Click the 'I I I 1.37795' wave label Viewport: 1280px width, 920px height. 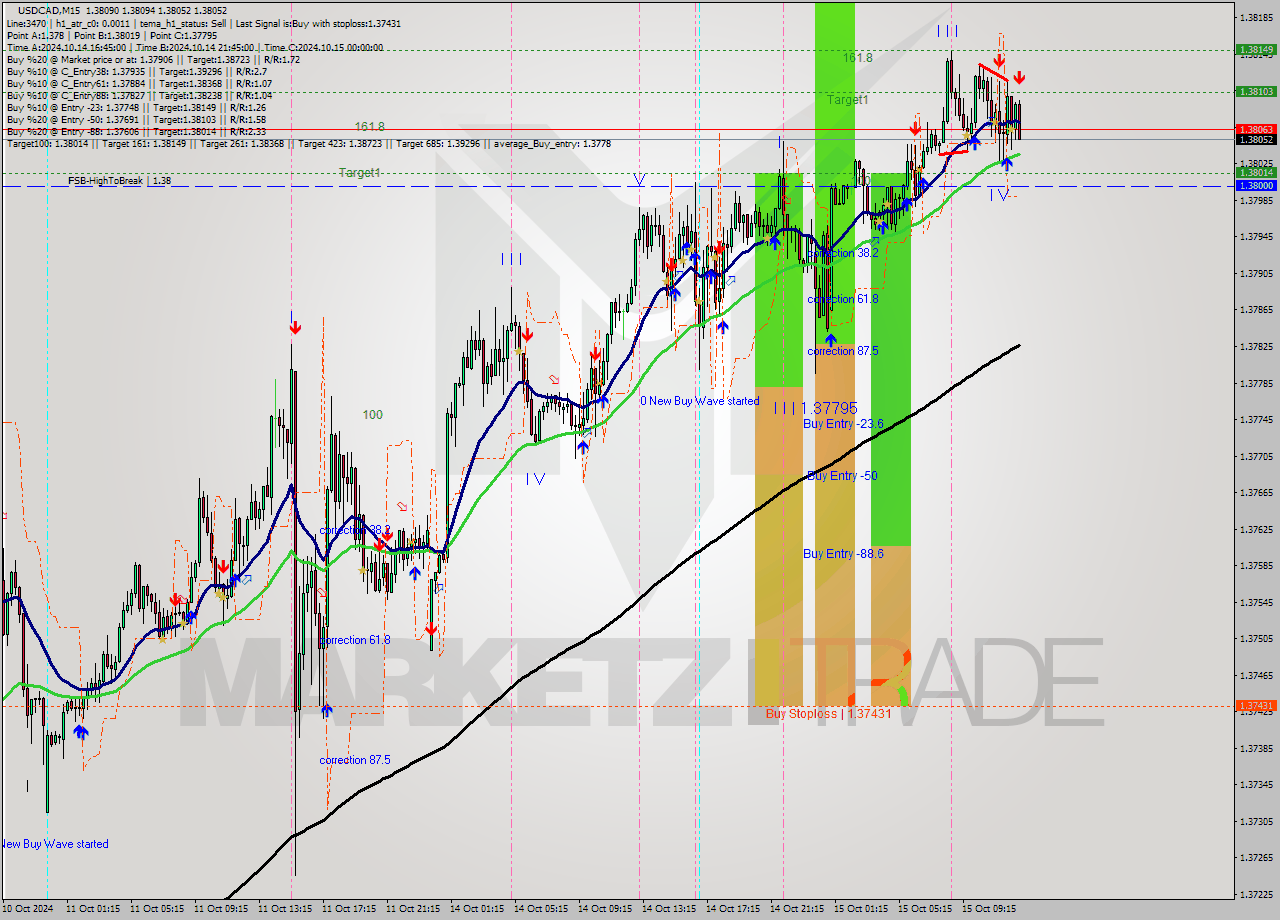click(x=815, y=408)
